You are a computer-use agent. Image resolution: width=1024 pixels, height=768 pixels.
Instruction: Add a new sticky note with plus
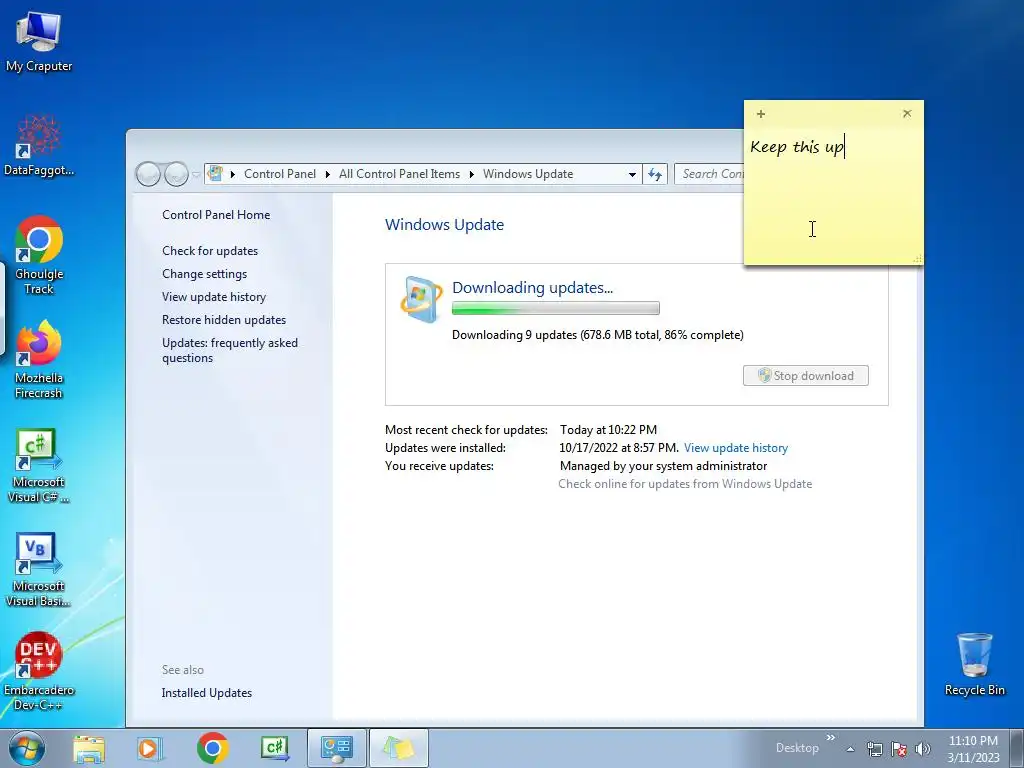click(x=761, y=114)
